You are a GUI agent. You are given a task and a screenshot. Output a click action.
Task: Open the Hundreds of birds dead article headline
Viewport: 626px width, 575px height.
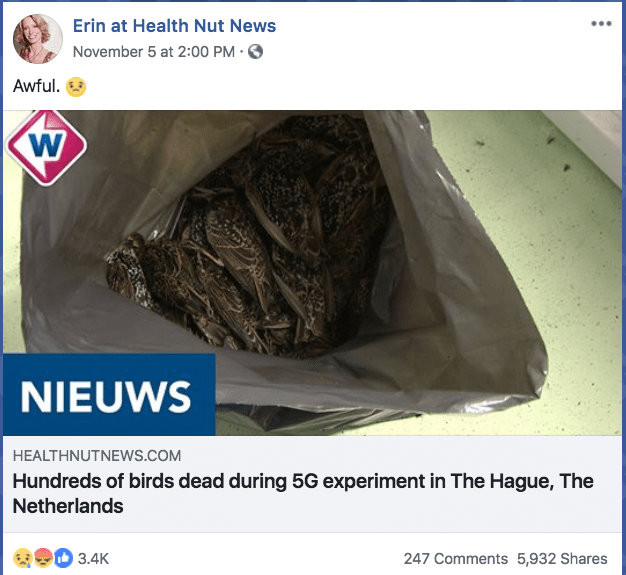tap(303, 494)
